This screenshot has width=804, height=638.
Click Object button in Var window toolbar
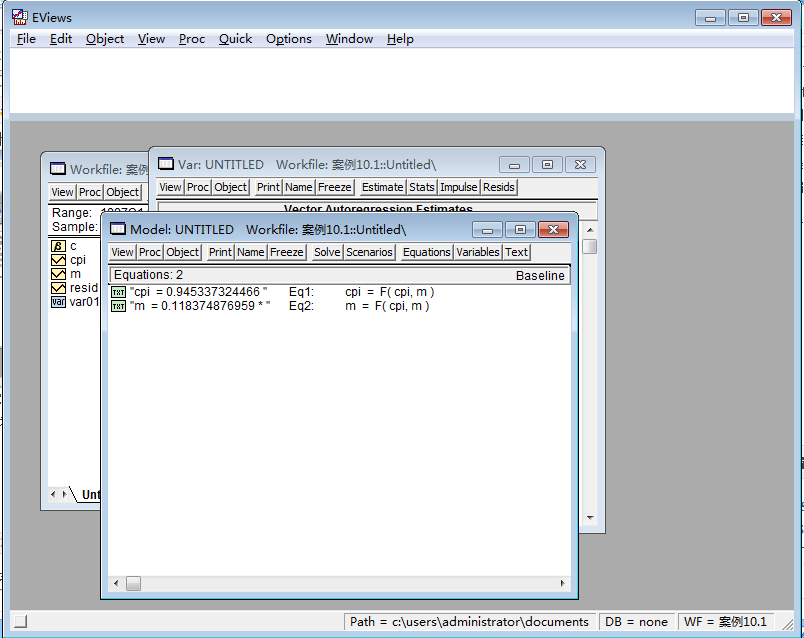point(230,187)
